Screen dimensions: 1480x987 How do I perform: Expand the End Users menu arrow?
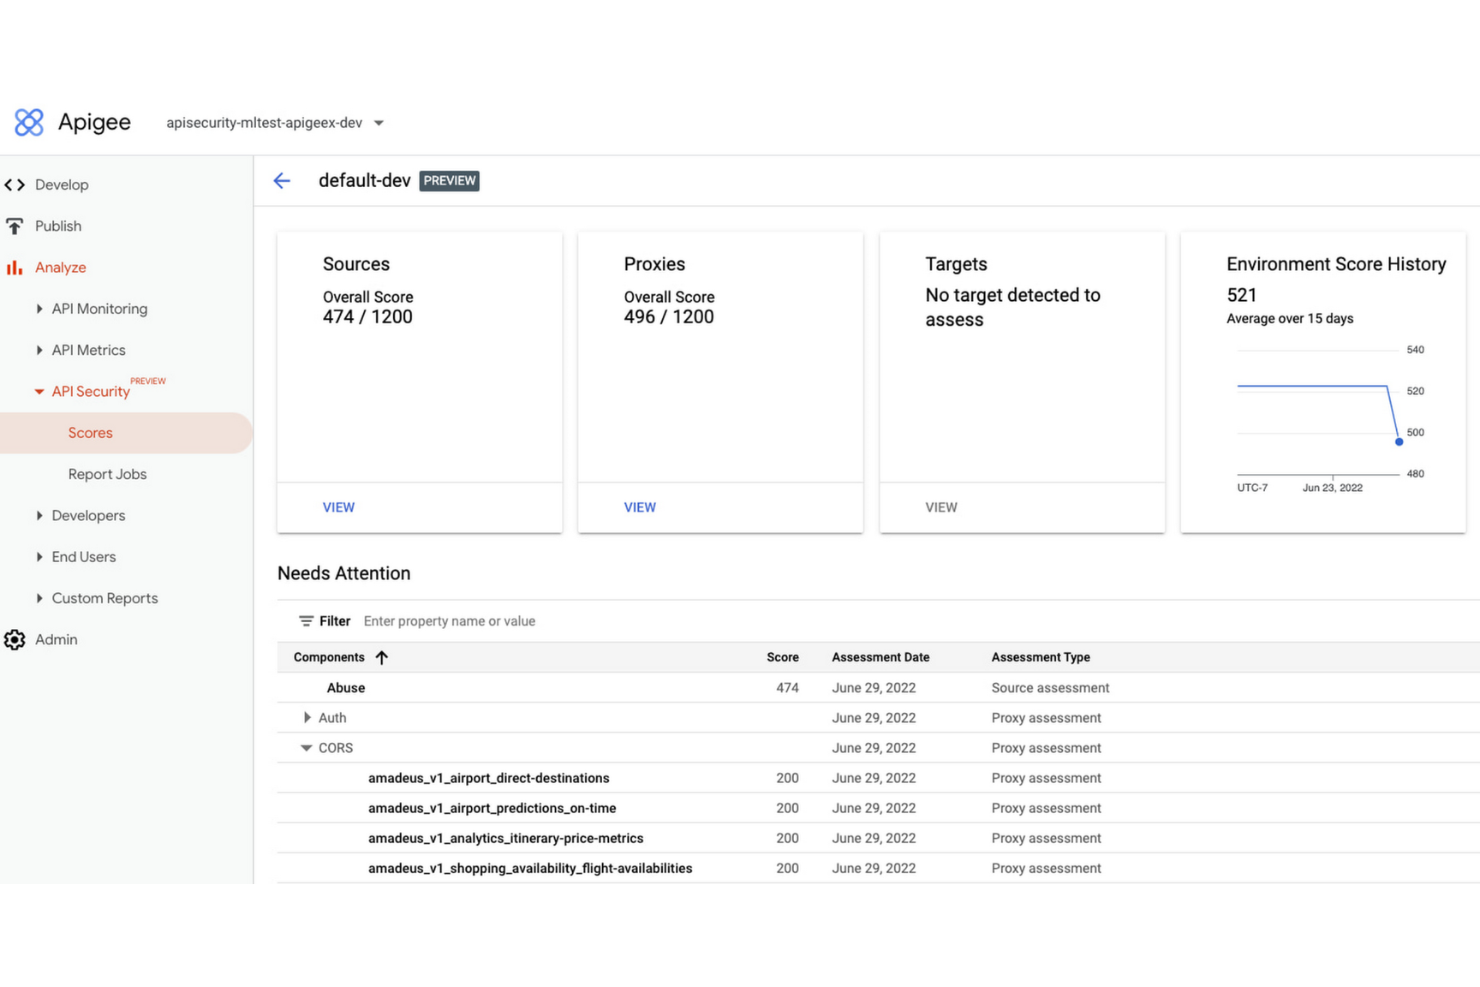[39, 557]
